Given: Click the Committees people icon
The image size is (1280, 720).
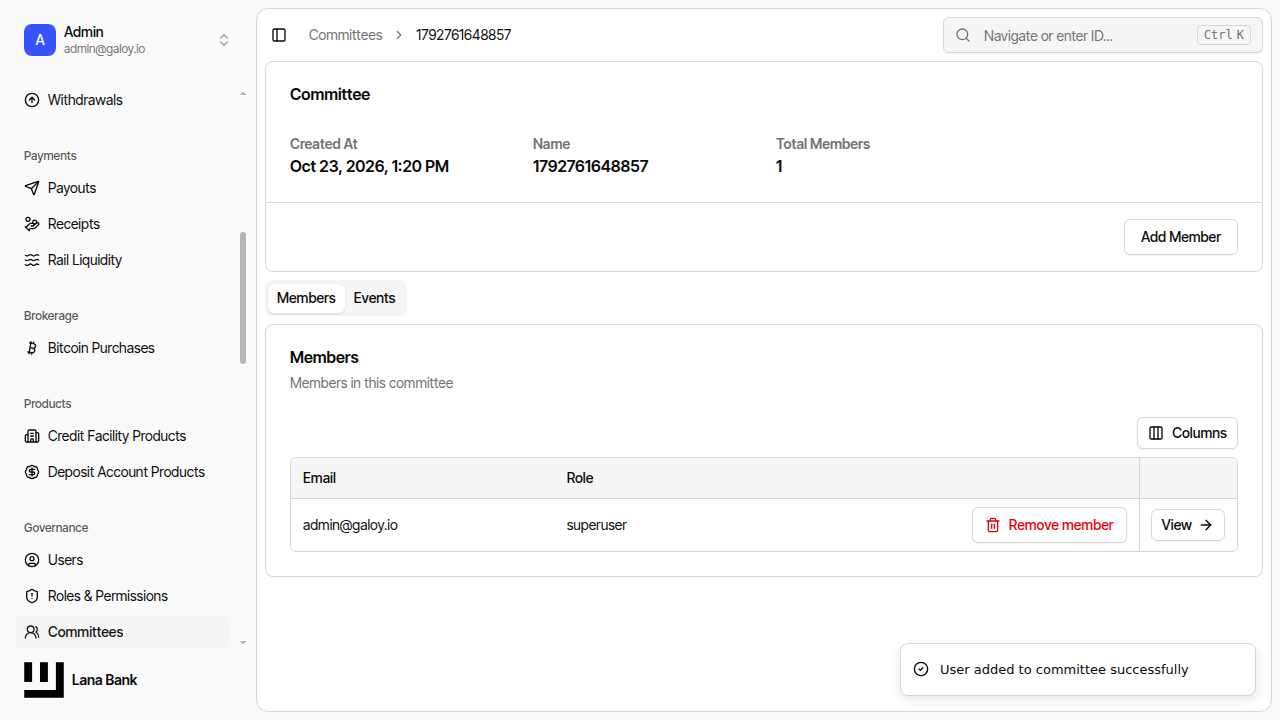Looking at the screenshot, I should [x=32, y=632].
